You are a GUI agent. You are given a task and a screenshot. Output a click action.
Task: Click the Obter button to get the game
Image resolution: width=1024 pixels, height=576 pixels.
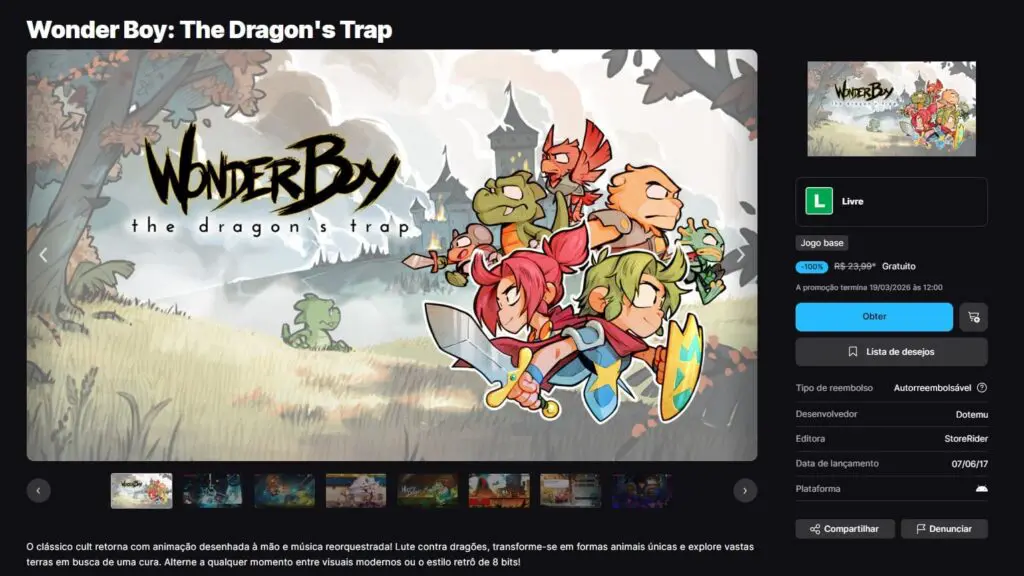(874, 317)
